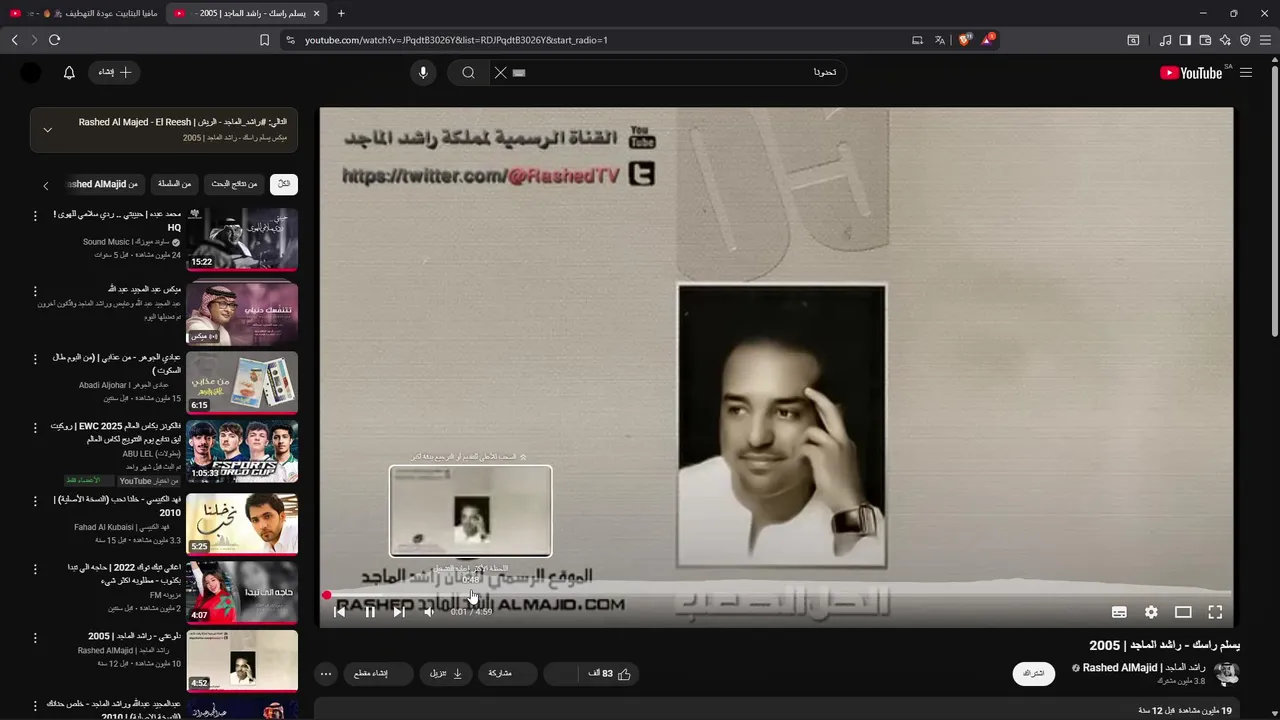The height and width of the screenshot is (720, 1280).
Task: Reload the page in browser
Action: tap(54, 40)
